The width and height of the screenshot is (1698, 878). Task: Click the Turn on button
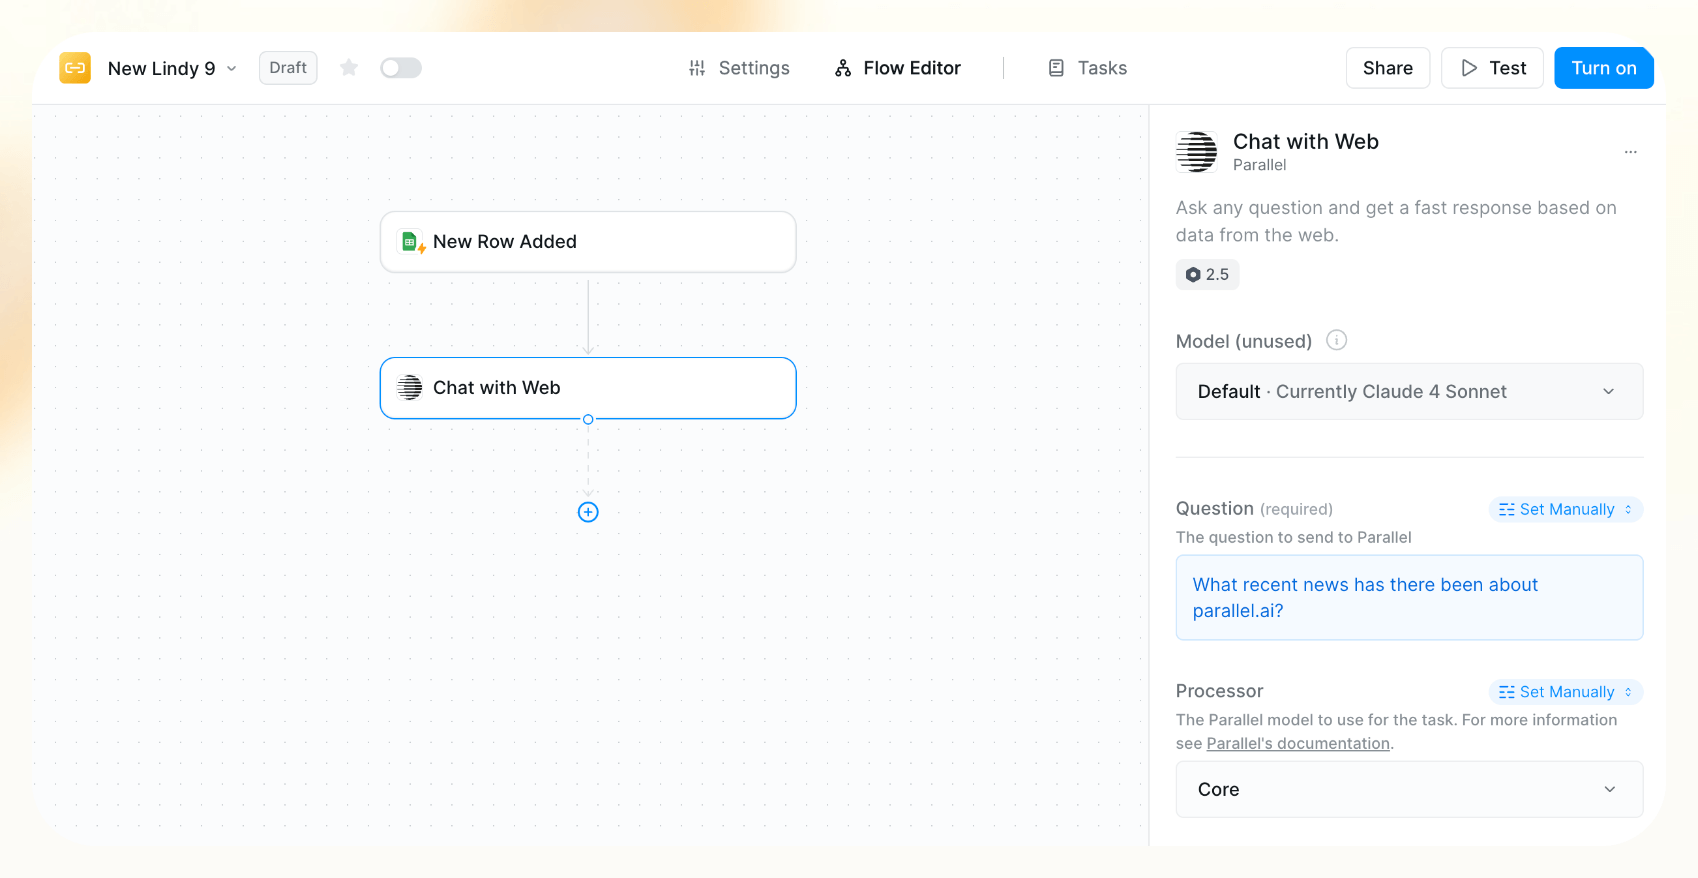pos(1604,68)
